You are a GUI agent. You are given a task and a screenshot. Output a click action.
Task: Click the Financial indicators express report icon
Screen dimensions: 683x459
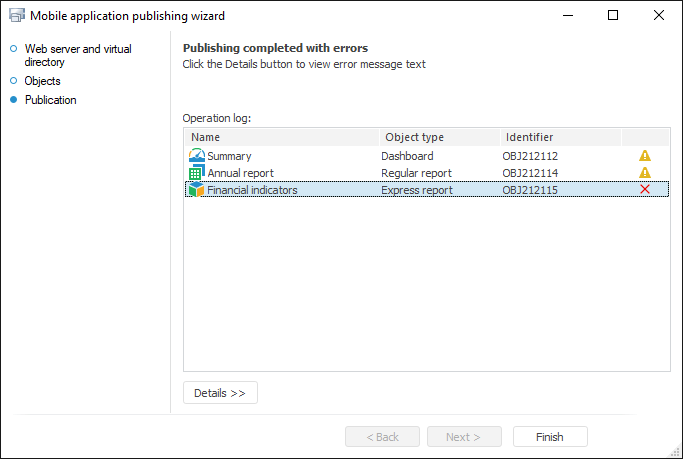[x=196, y=190]
